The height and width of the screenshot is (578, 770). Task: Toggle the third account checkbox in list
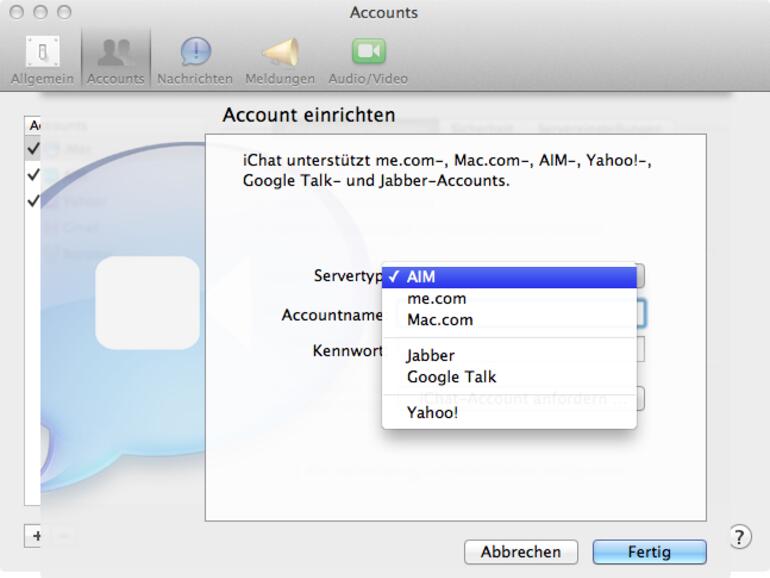[x=33, y=201]
